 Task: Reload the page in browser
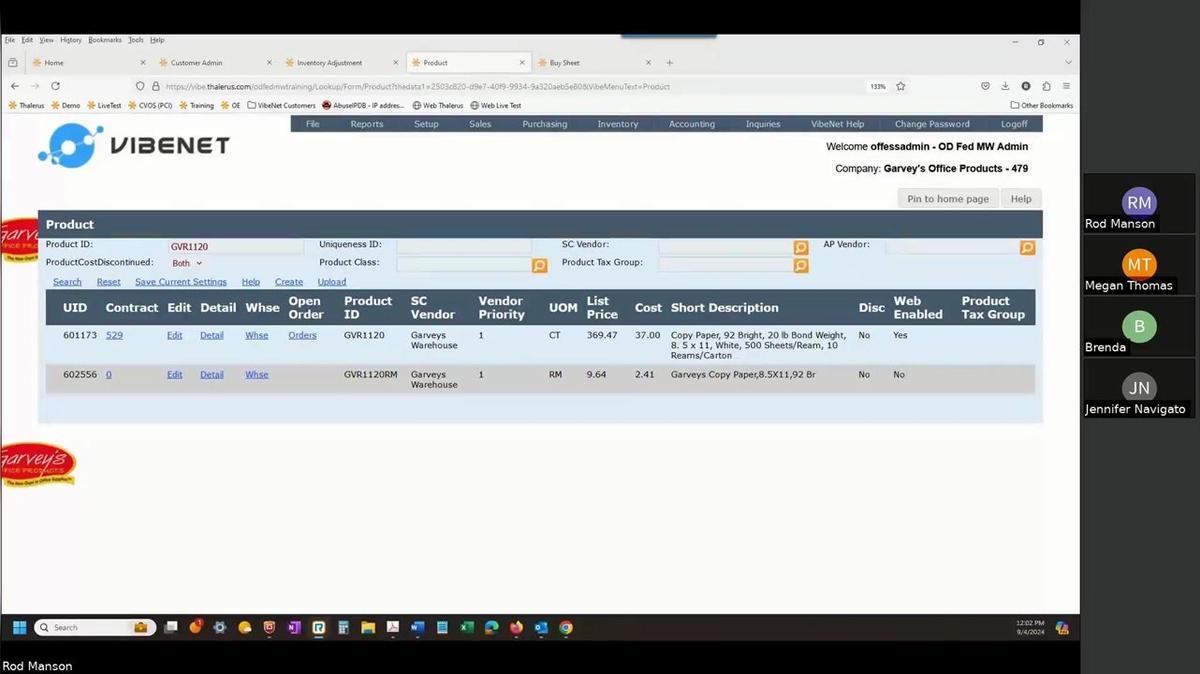(x=55, y=87)
